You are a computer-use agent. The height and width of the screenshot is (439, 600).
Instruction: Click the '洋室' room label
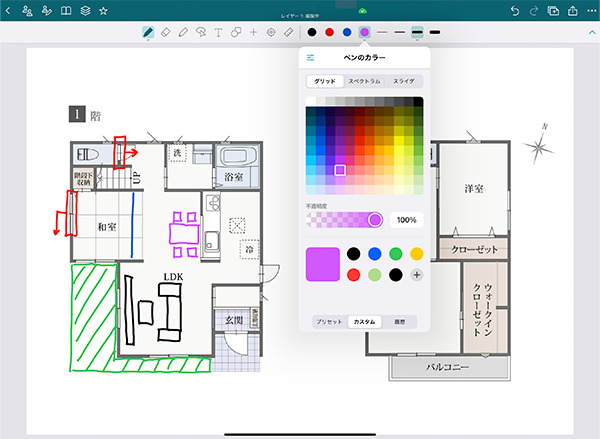[474, 189]
